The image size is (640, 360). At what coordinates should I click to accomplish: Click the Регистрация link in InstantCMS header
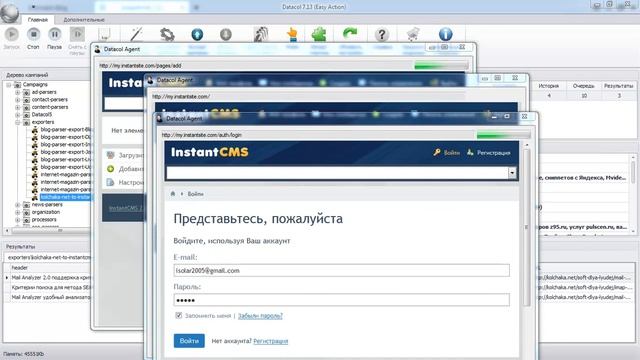pos(493,153)
